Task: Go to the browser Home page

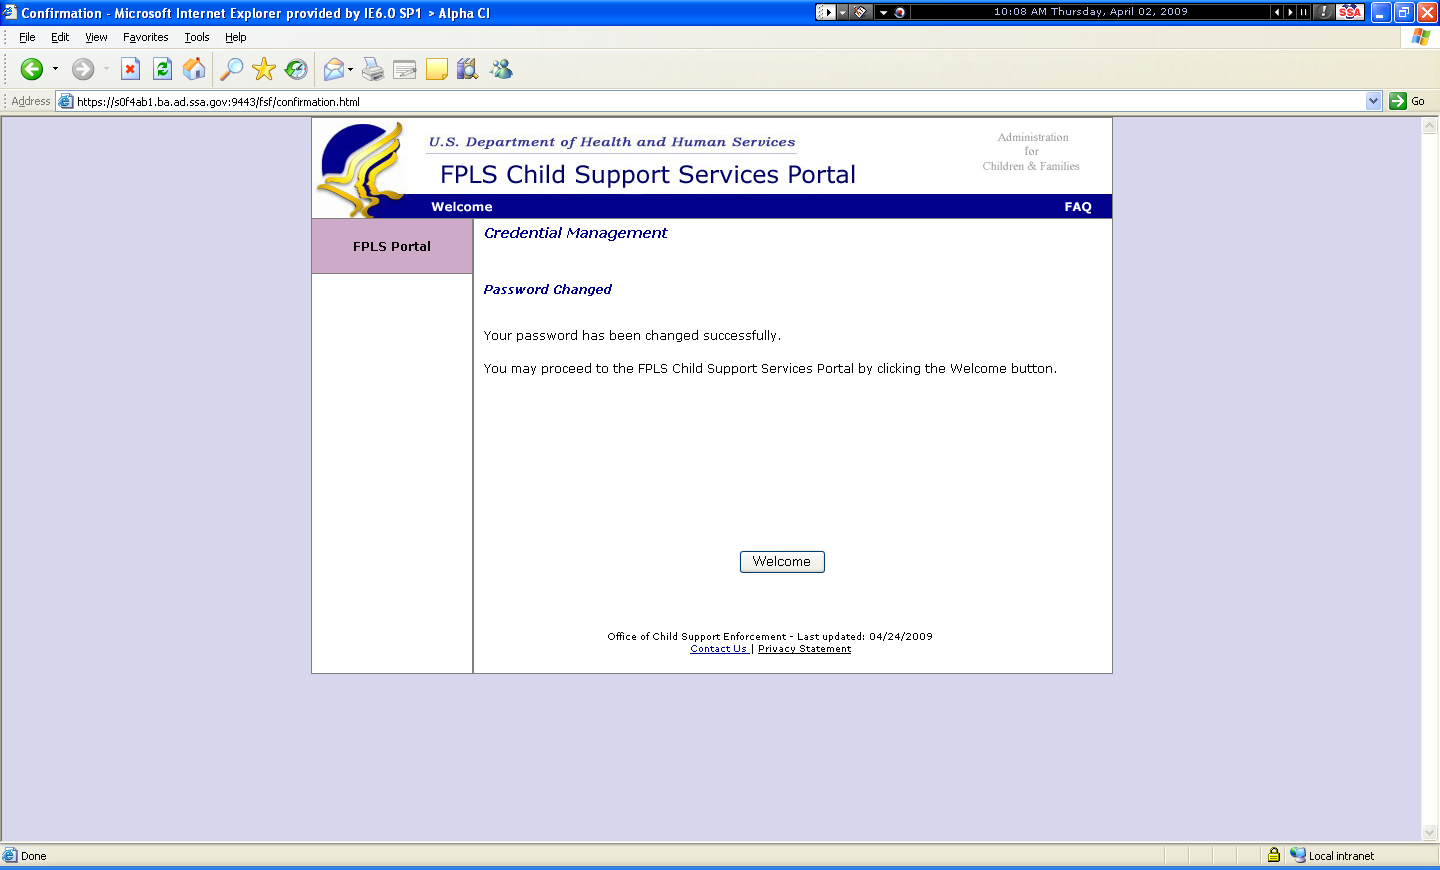Action: coord(194,69)
